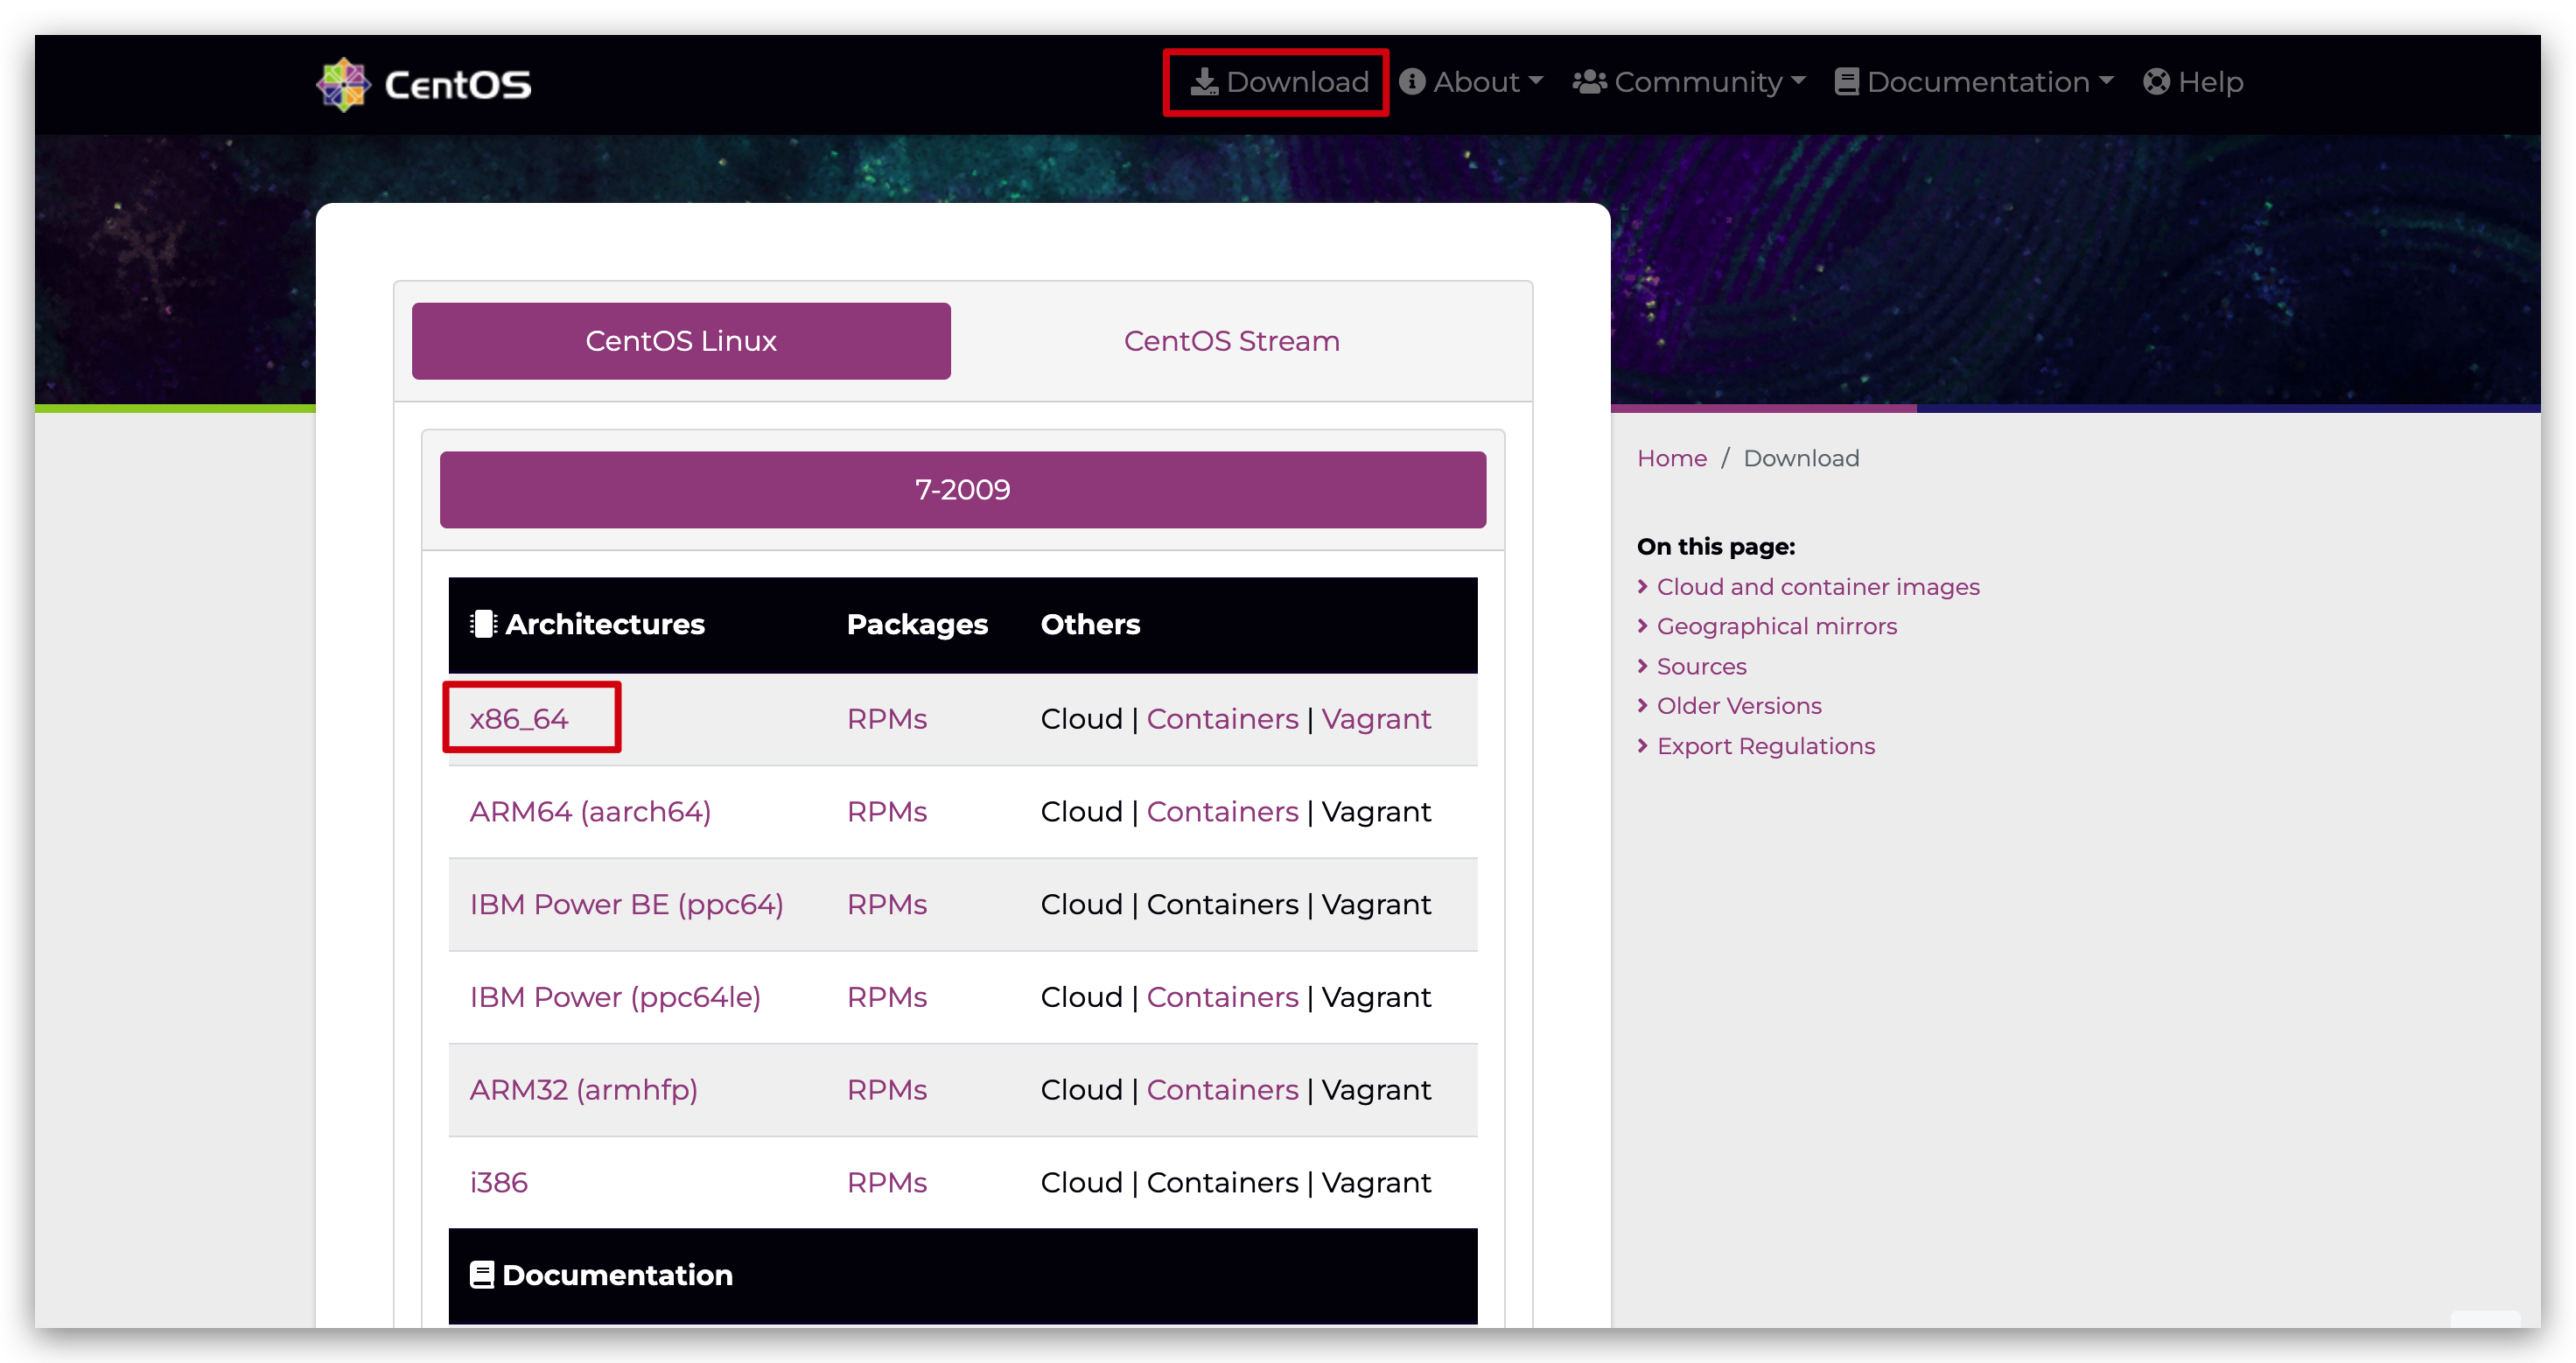The width and height of the screenshot is (2576, 1363).
Task: Select the 7-2009 version tab
Action: click(963, 490)
